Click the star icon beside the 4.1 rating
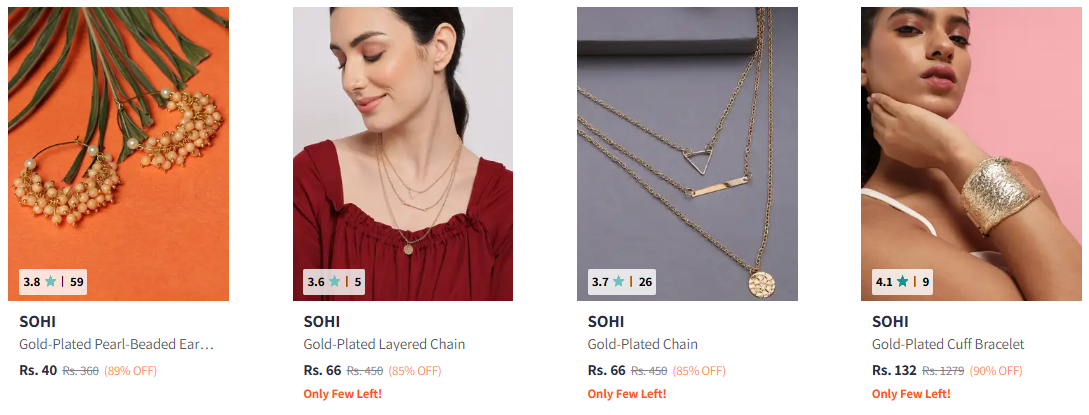The width and height of the screenshot is (1089, 415). tap(902, 282)
